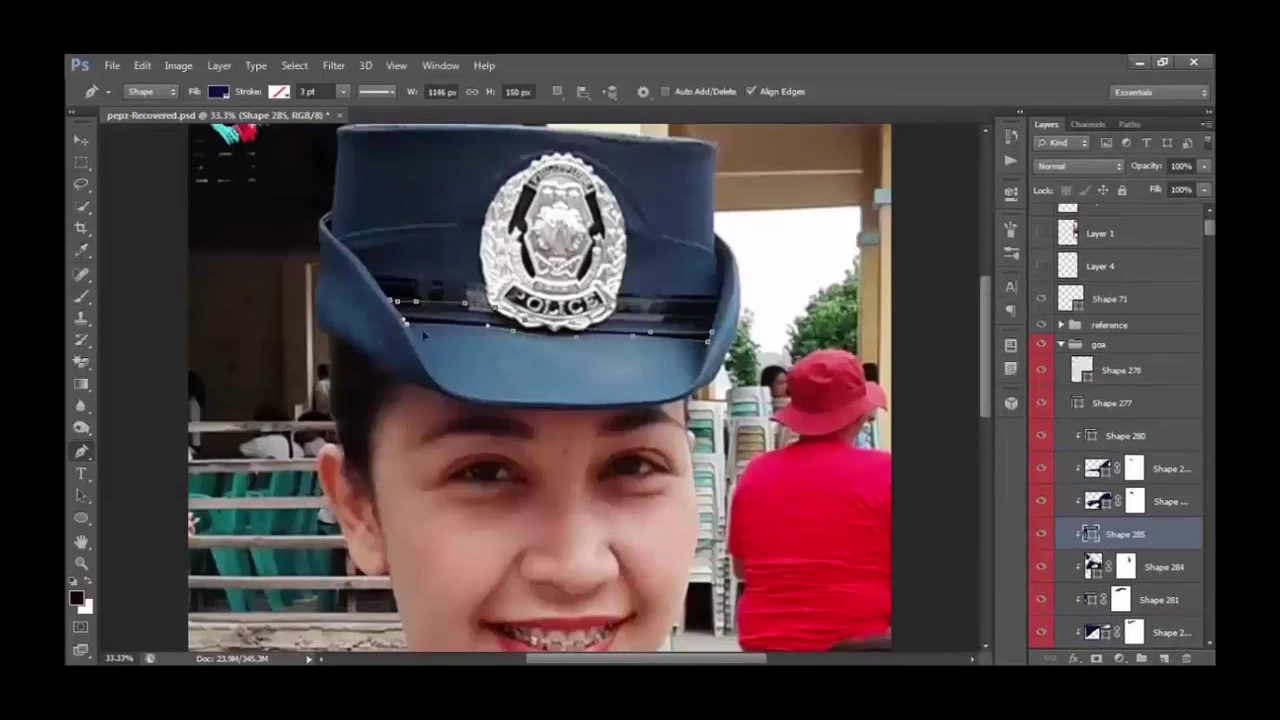Select the Eraser tool
1280x720 pixels.
tap(81, 362)
